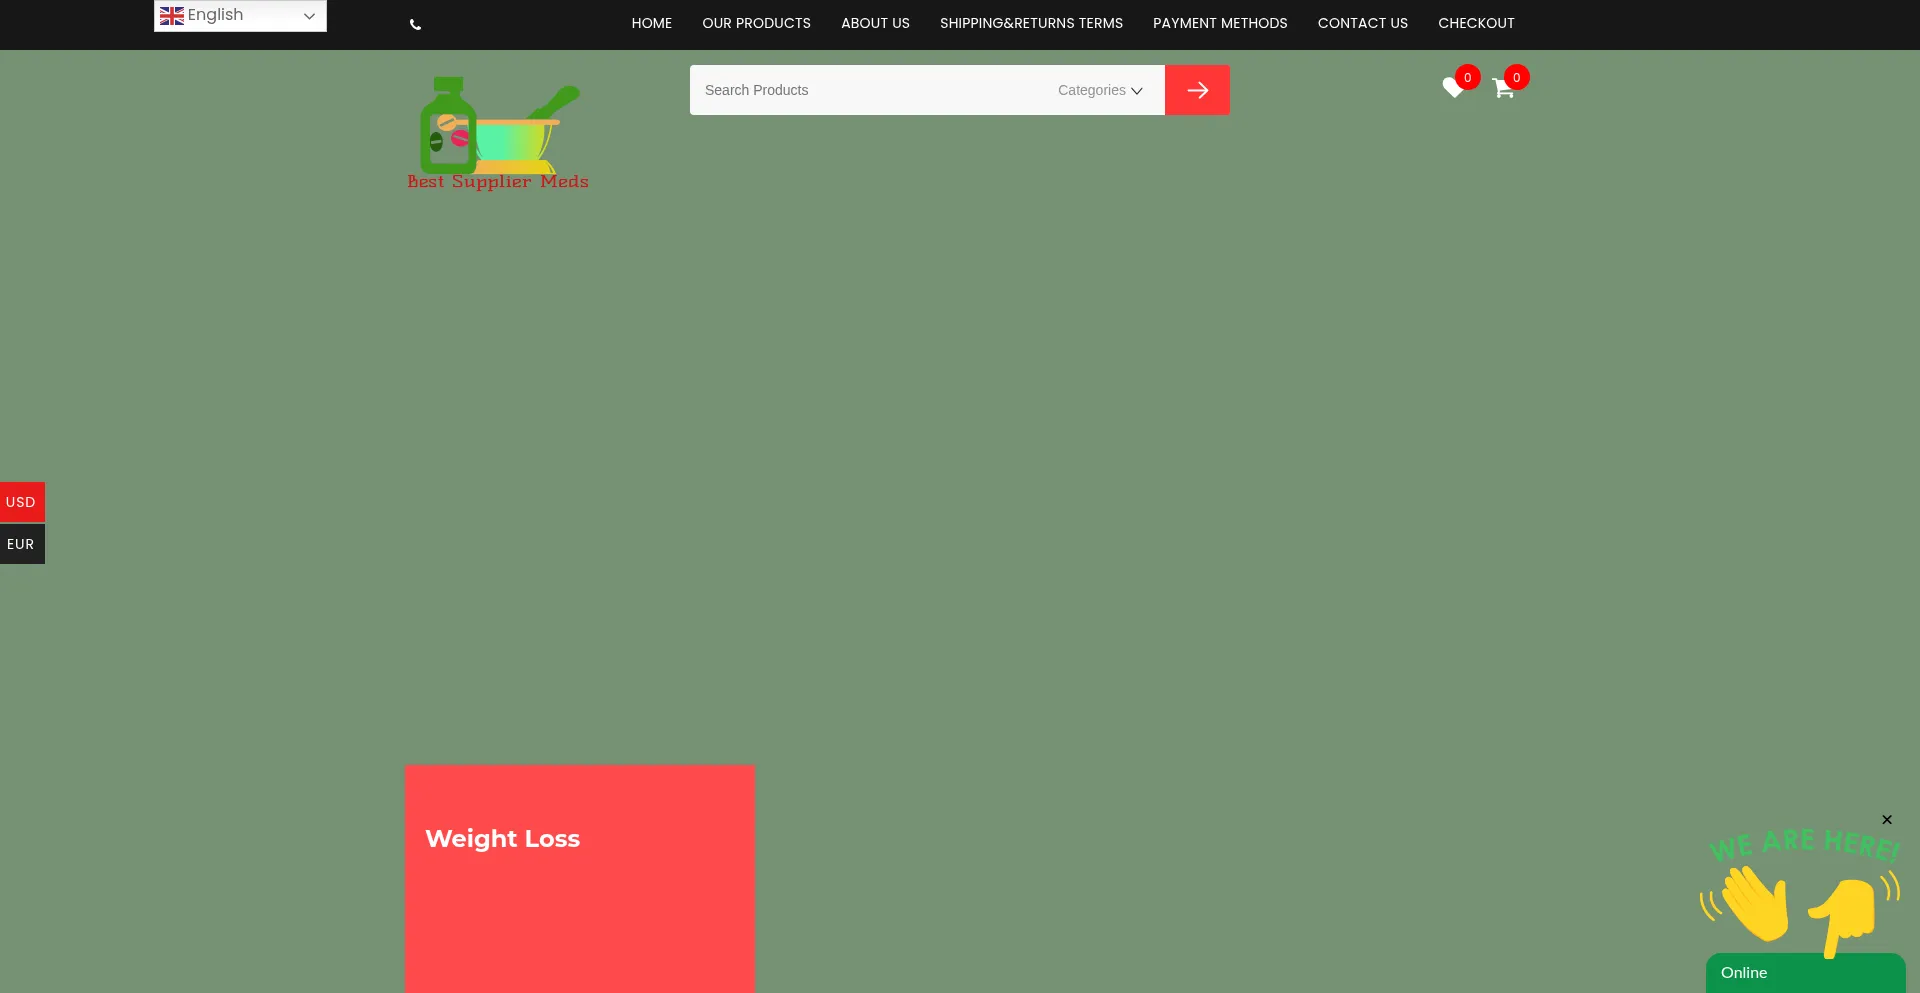1920x993 pixels.
Task: Go to Home menu item
Action: coord(651,23)
